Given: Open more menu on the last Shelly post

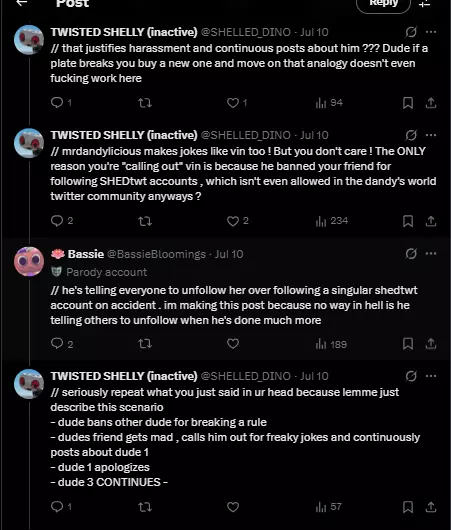Looking at the screenshot, I should (x=431, y=376).
